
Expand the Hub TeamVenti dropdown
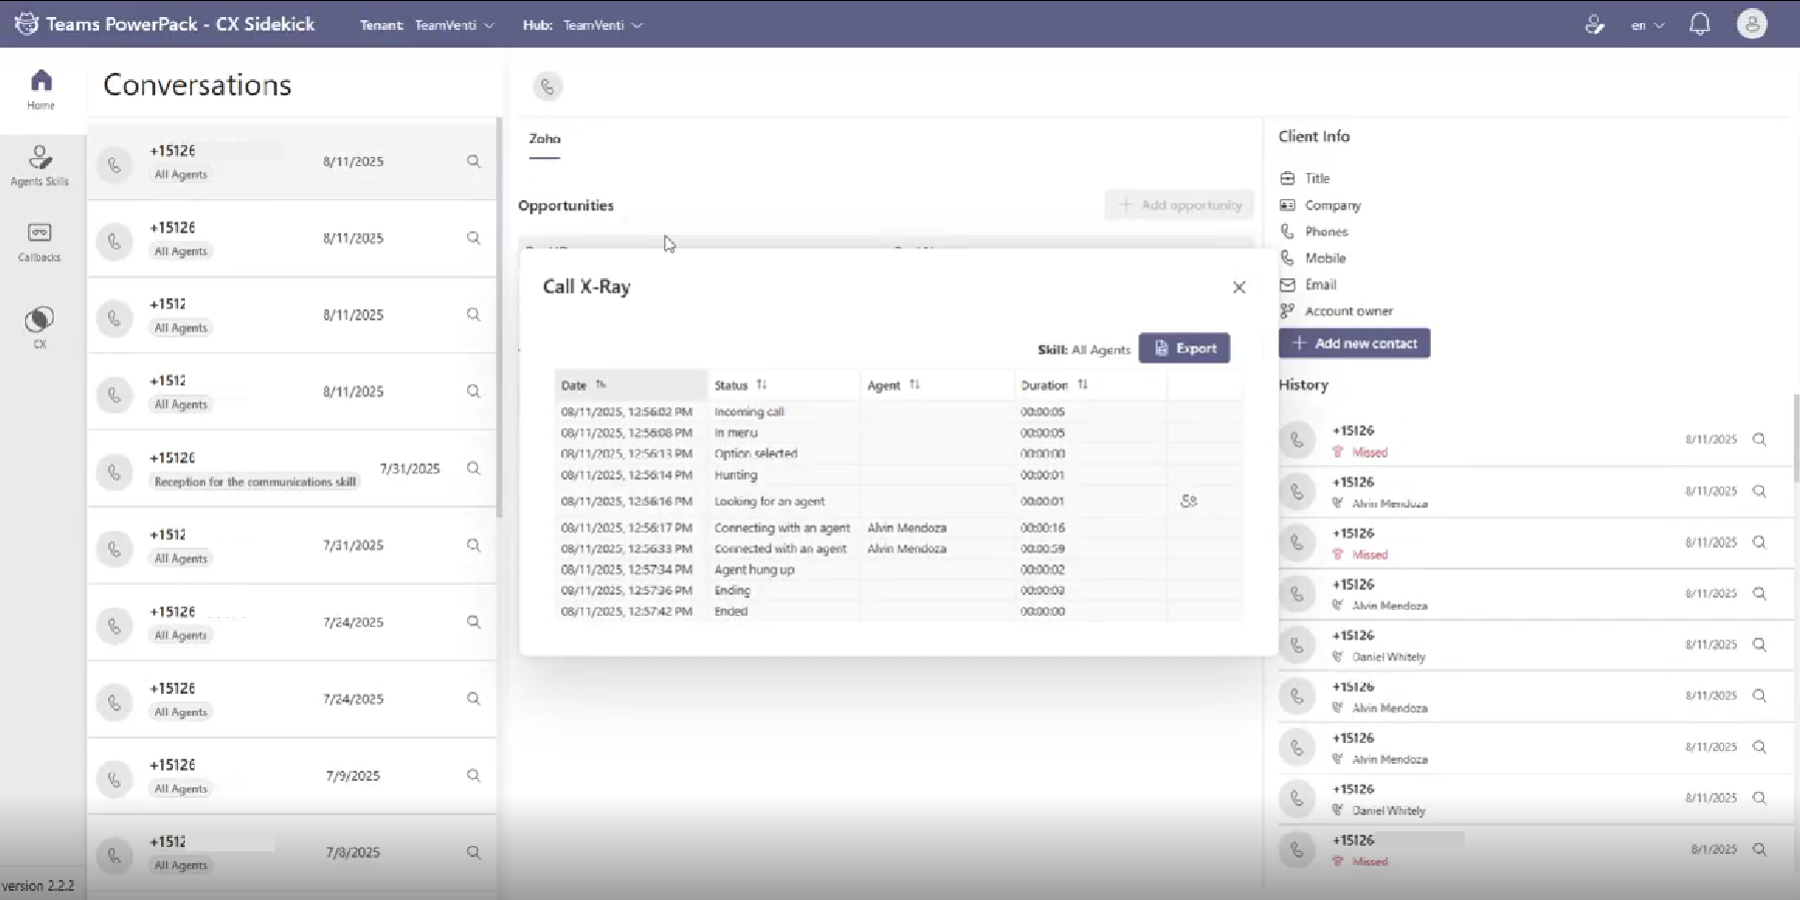coord(601,25)
